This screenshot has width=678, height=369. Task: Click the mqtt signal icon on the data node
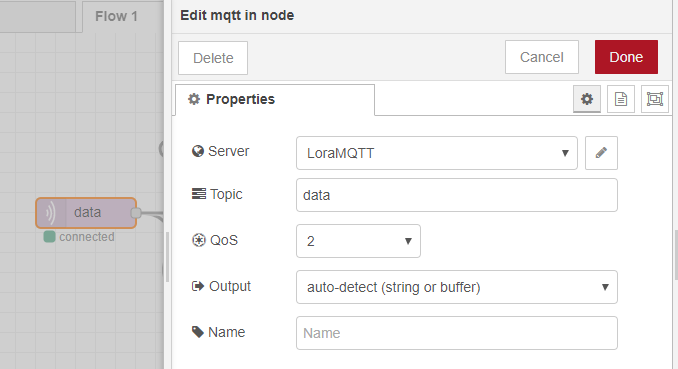[x=51, y=213]
